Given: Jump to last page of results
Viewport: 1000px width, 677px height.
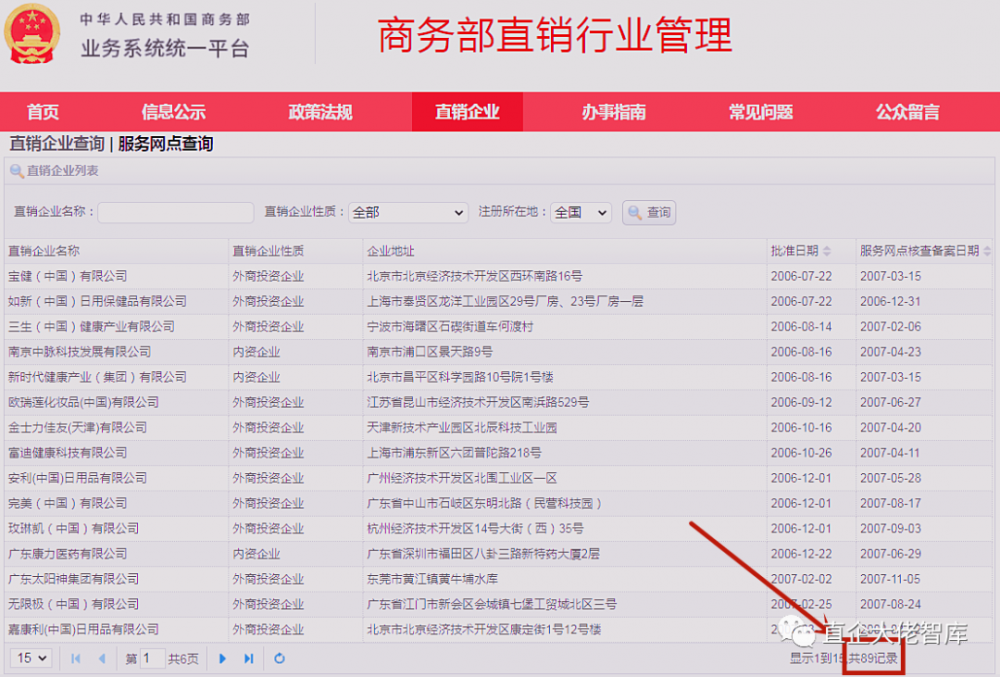Looking at the screenshot, I should pos(249,659).
